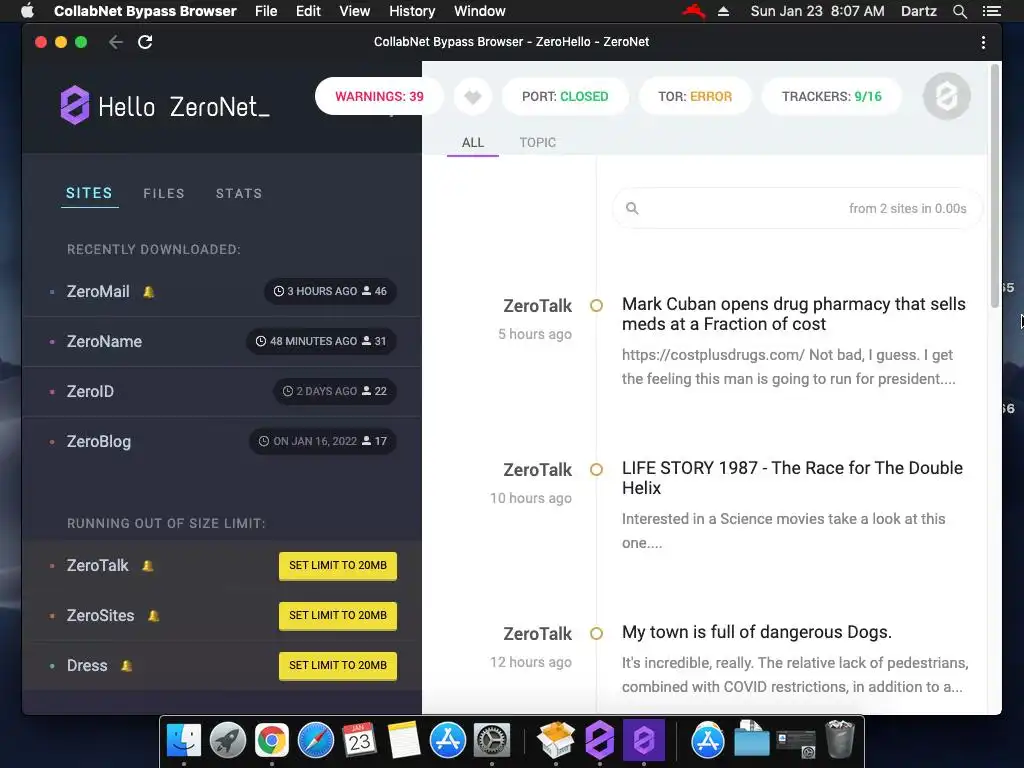This screenshot has height=768, width=1024.
Task: Open Notes in the dock
Action: [404, 741]
